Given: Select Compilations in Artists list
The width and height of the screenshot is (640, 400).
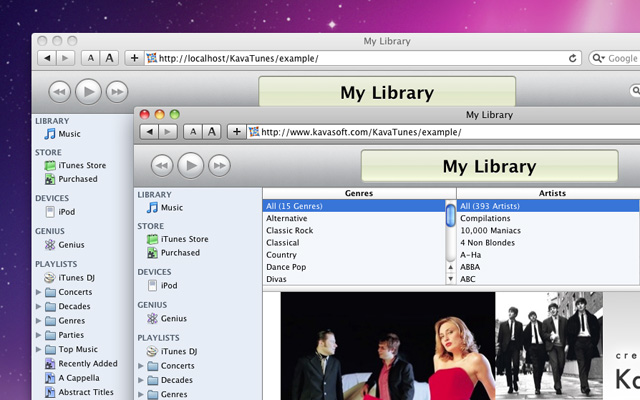Looking at the screenshot, I should 548,218.
